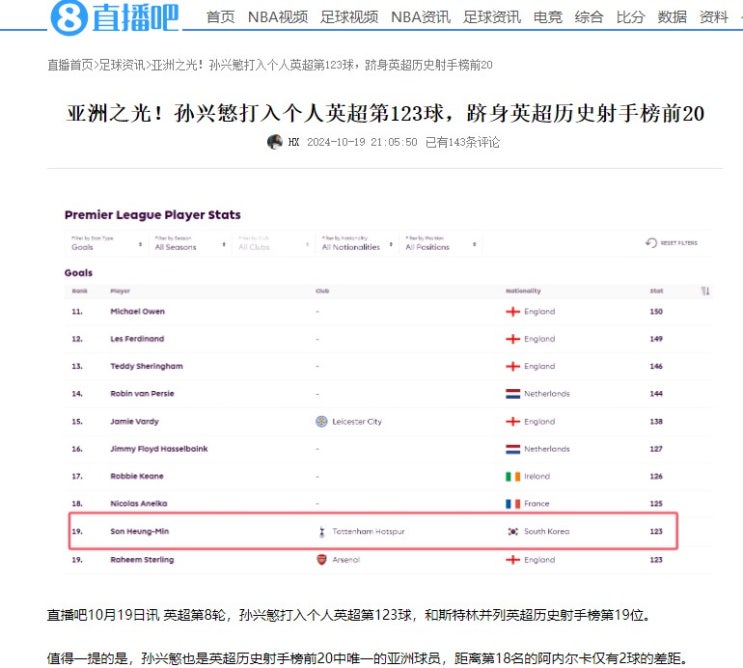Open the 综合 nav item
This screenshot has height=668, width=743.
tap(589, 17)
